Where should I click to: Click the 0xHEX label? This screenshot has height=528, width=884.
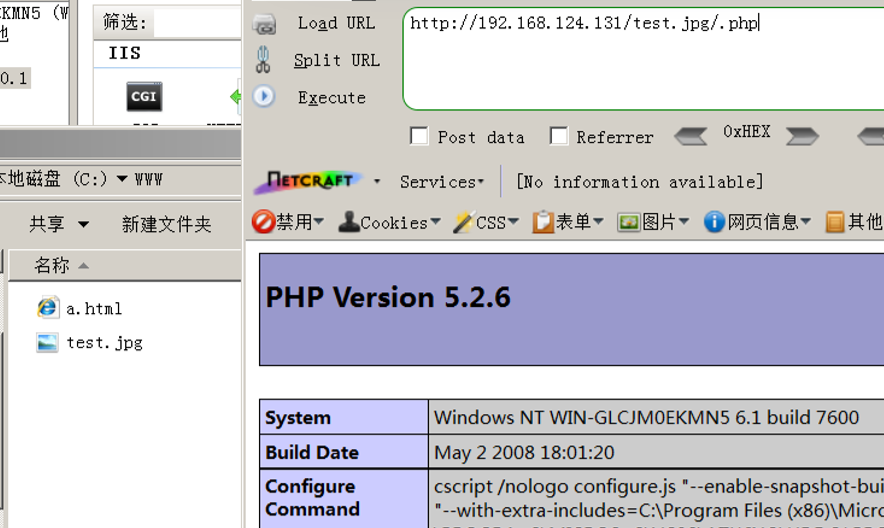tap(746, 132)
